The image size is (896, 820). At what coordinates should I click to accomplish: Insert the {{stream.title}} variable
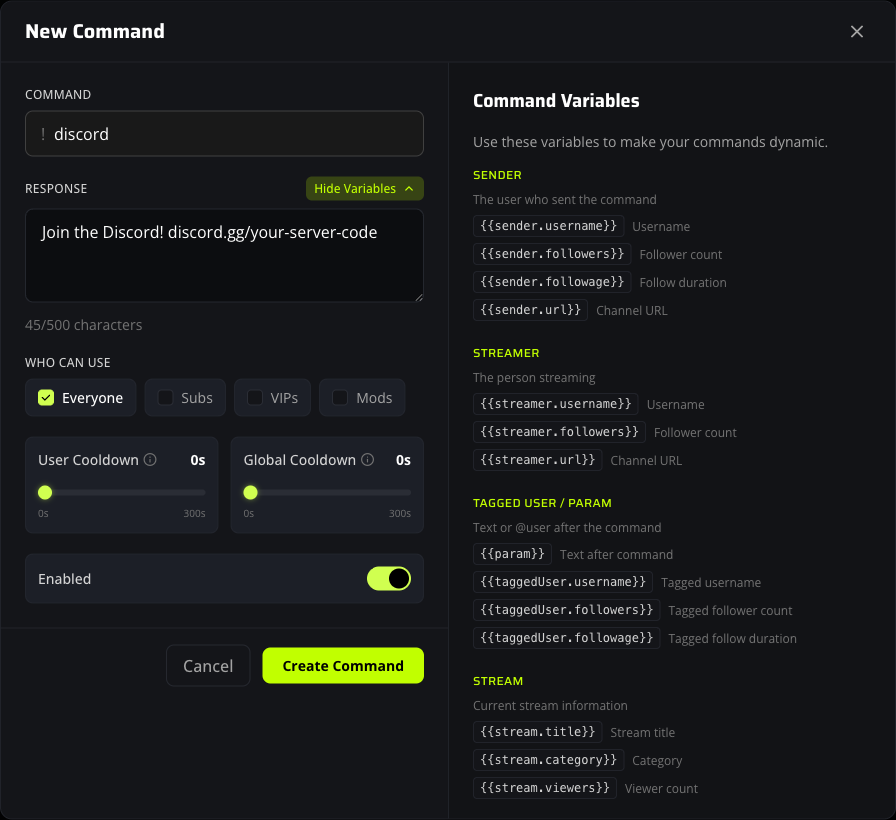[538, 732]
